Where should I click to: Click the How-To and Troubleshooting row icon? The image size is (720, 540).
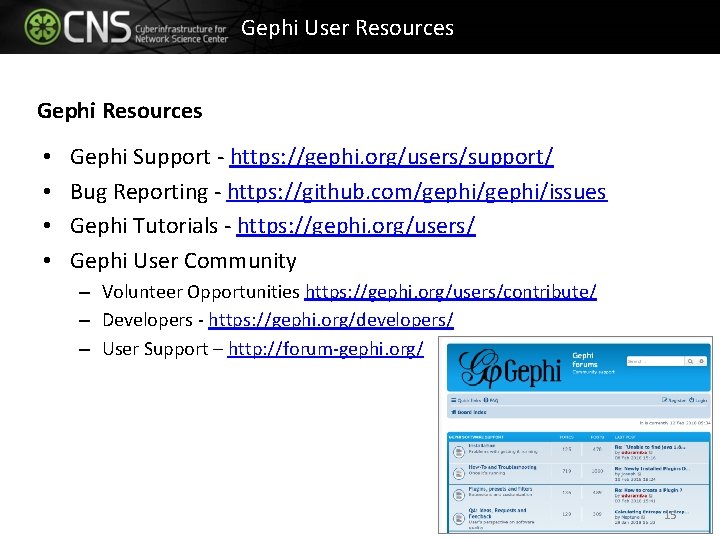[x=458, y=473]
